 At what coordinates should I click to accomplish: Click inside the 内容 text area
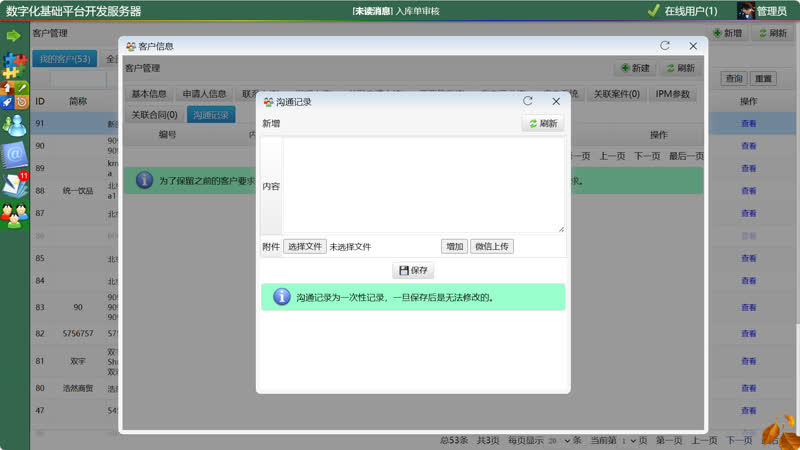click(423, 185)
